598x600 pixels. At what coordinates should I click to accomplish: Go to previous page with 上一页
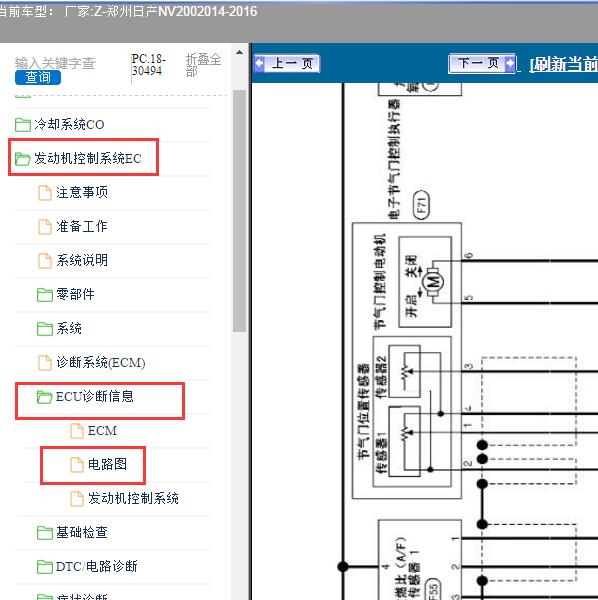coord(287,64)
